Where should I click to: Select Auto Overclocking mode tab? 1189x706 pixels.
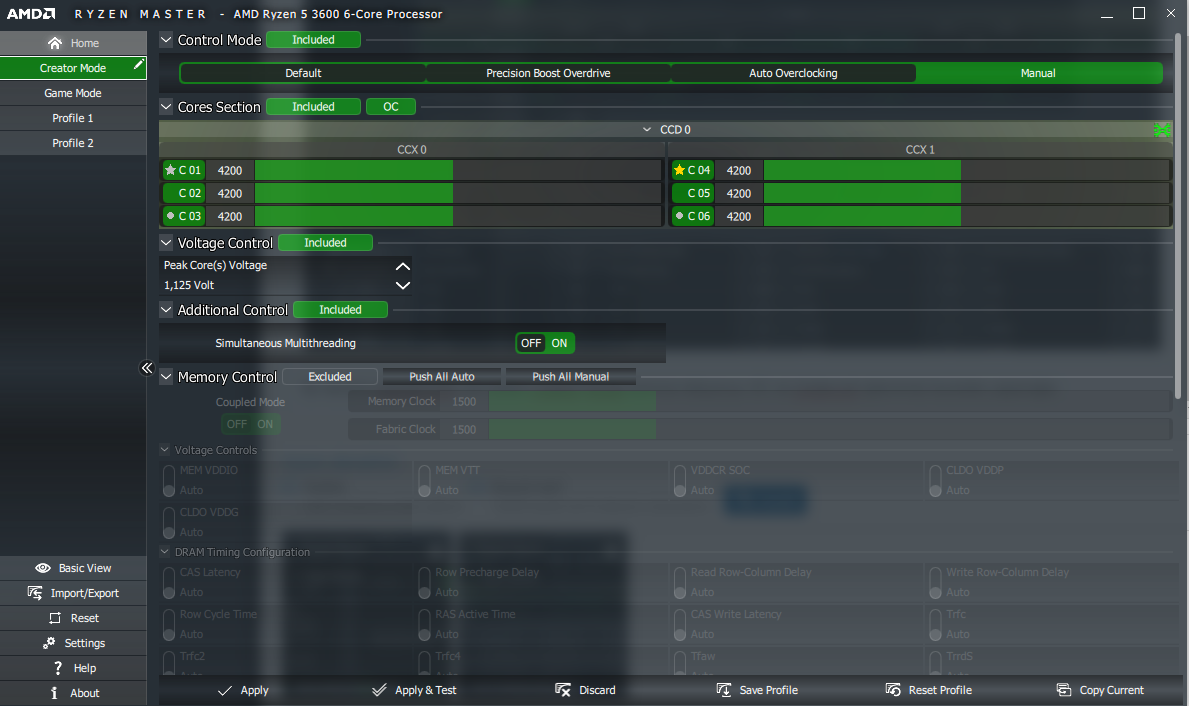[793, 74]
